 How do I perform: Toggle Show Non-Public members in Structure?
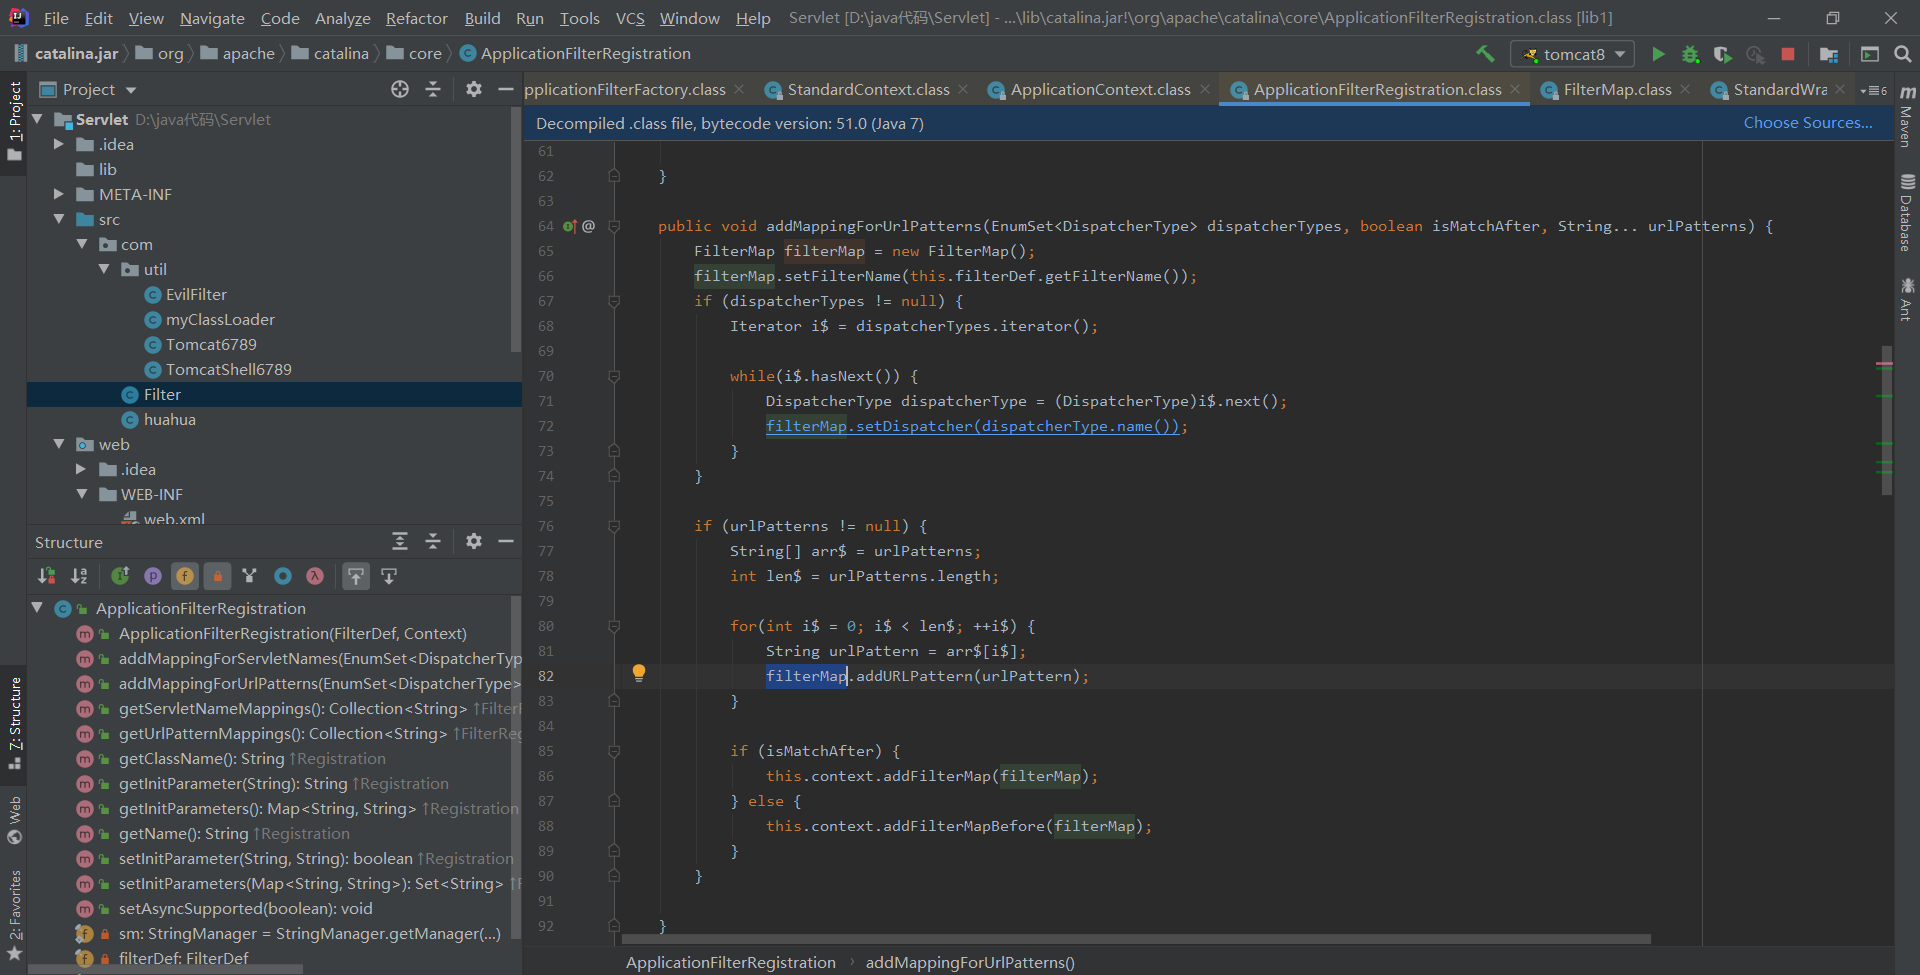click(x=217, y=576)
